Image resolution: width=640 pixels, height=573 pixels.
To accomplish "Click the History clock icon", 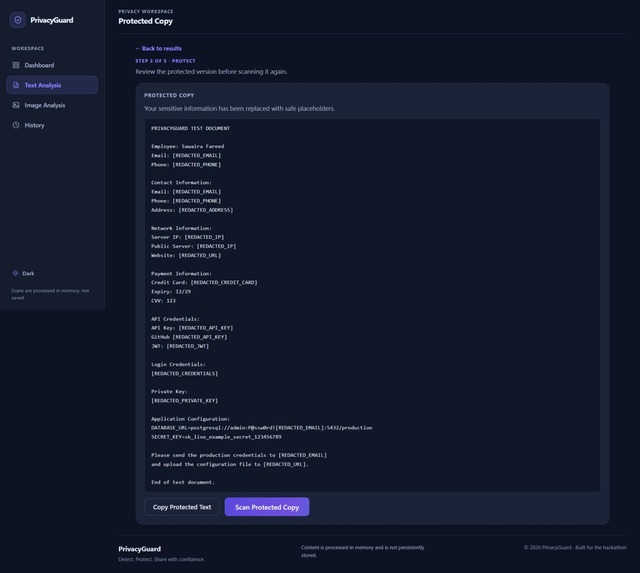I will coord(16,125).
